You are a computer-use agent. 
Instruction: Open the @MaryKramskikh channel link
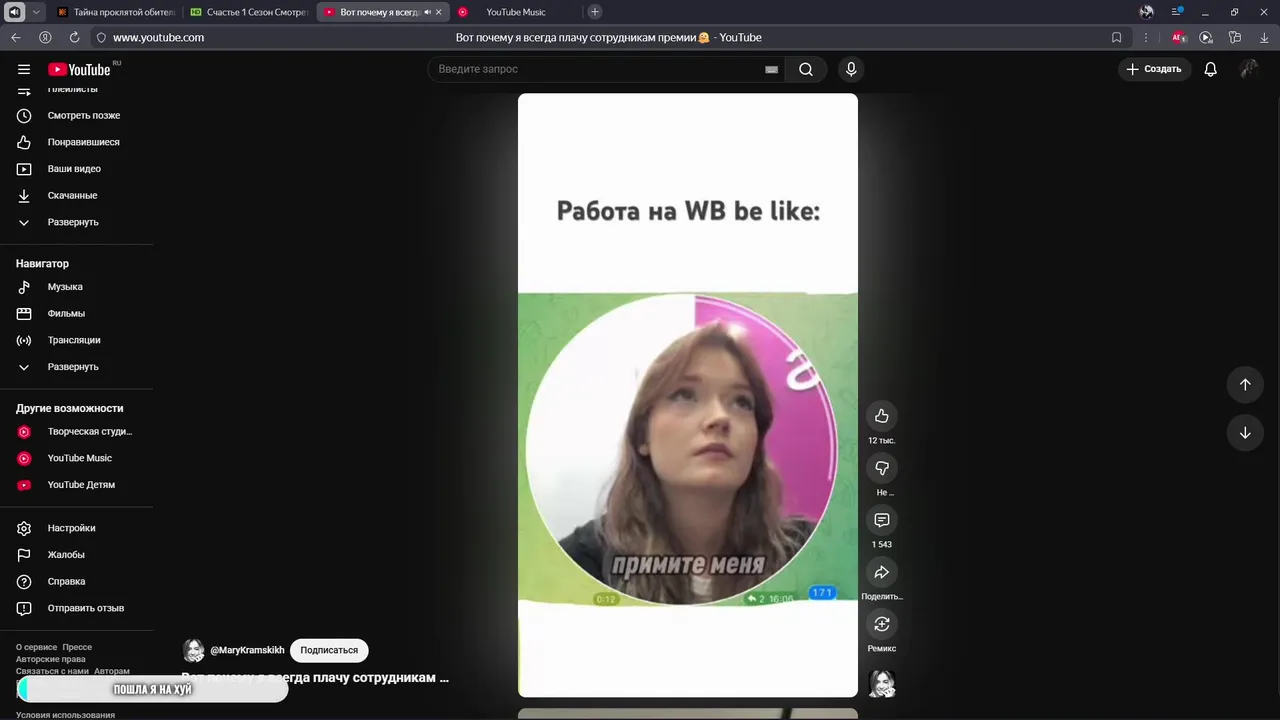[247, 650]
